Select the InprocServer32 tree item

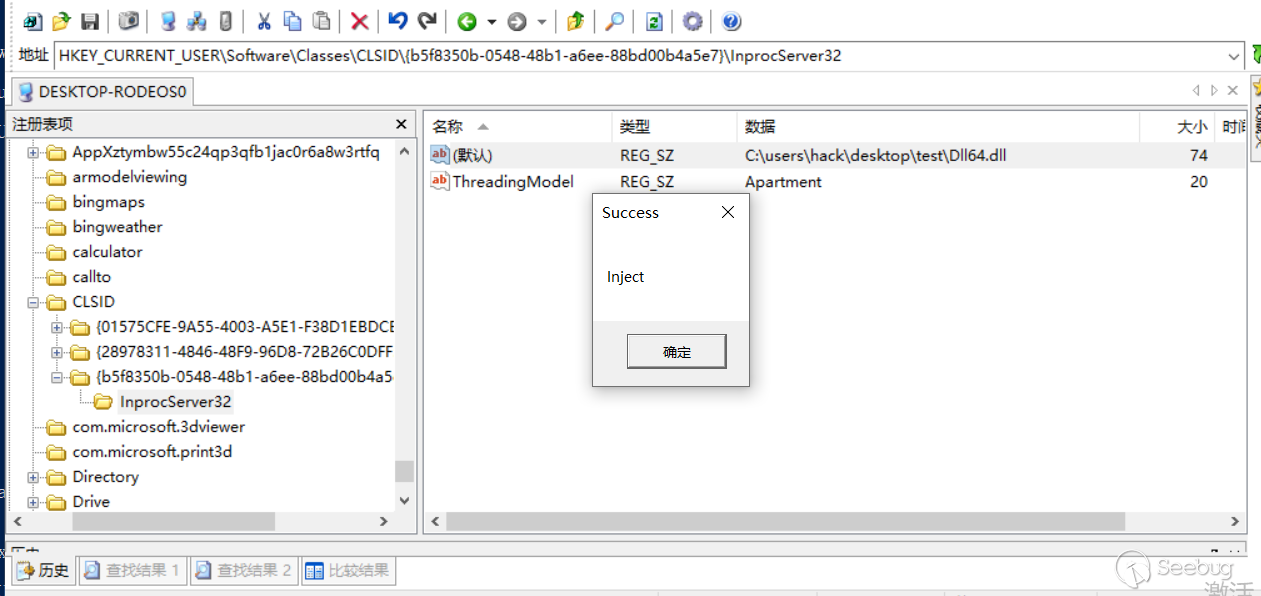(175, 401)
